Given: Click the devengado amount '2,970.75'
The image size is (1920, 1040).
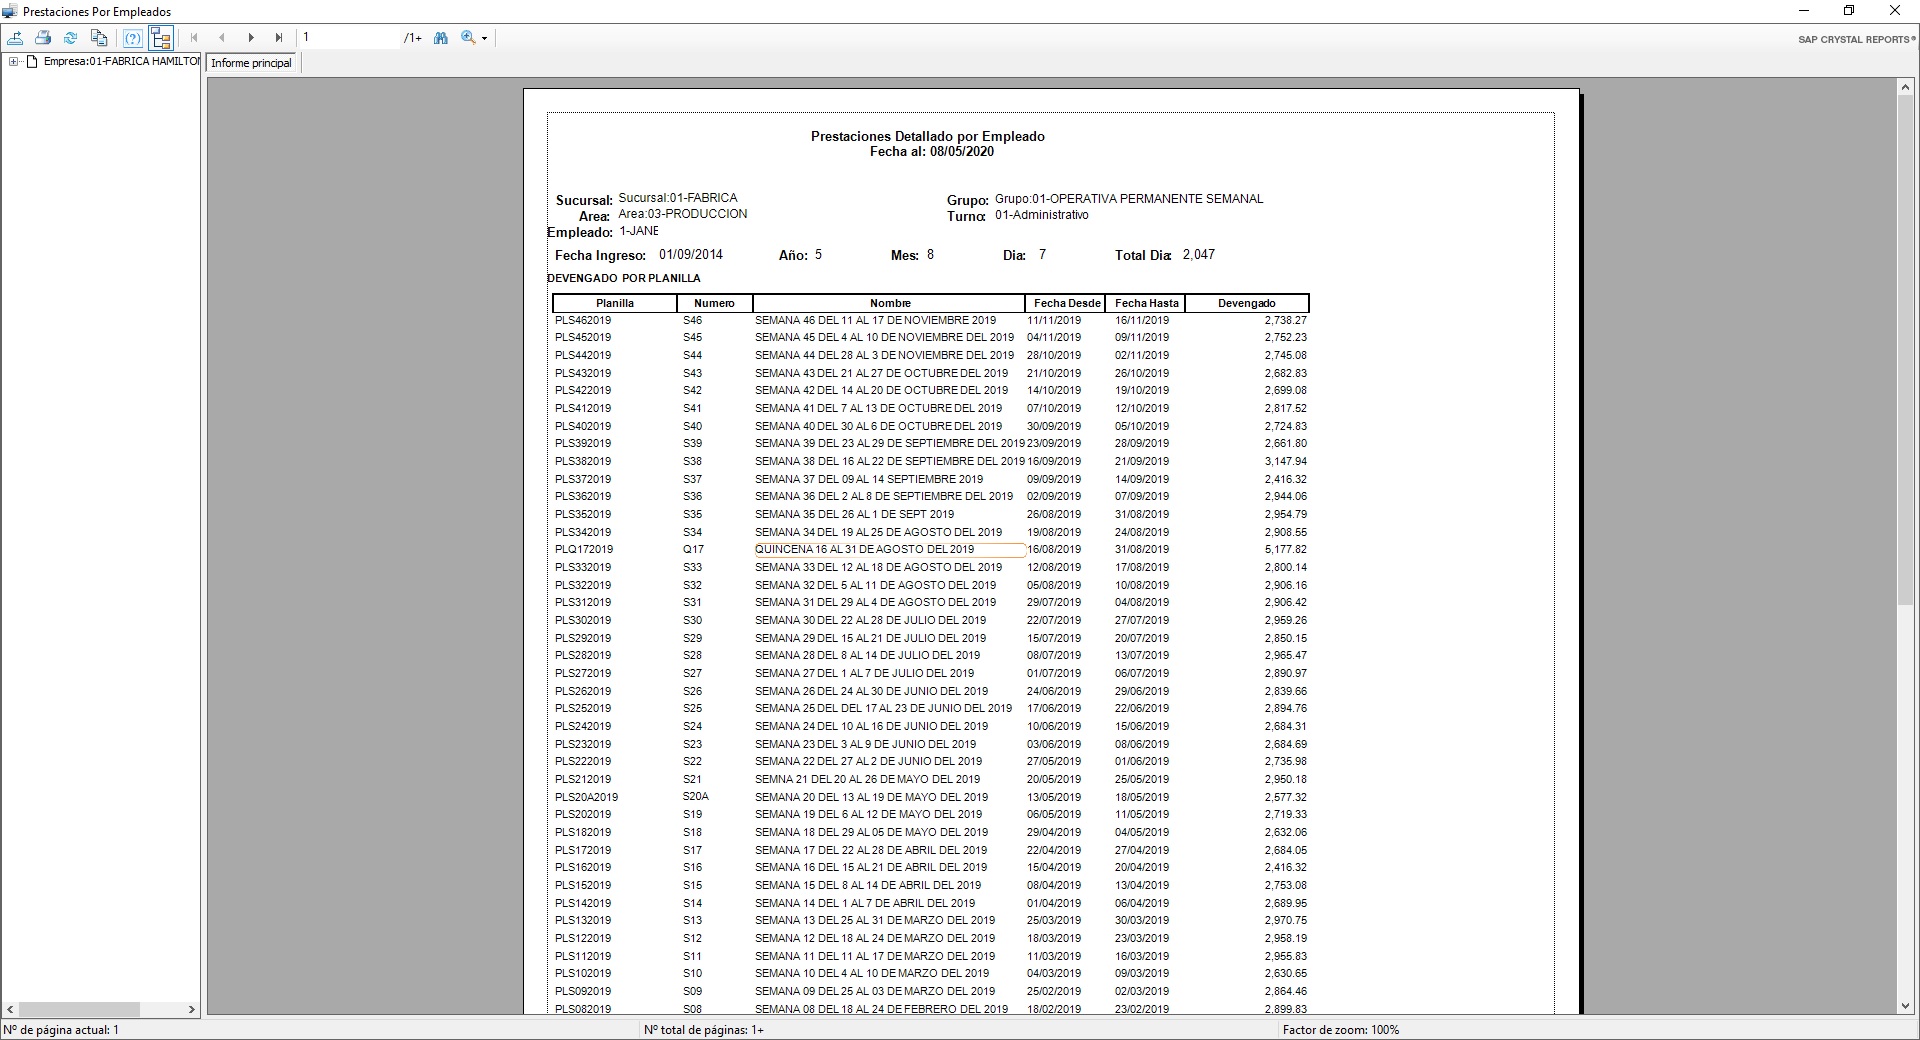Looking at the screenshot, I should click(x=1285, y=920).
